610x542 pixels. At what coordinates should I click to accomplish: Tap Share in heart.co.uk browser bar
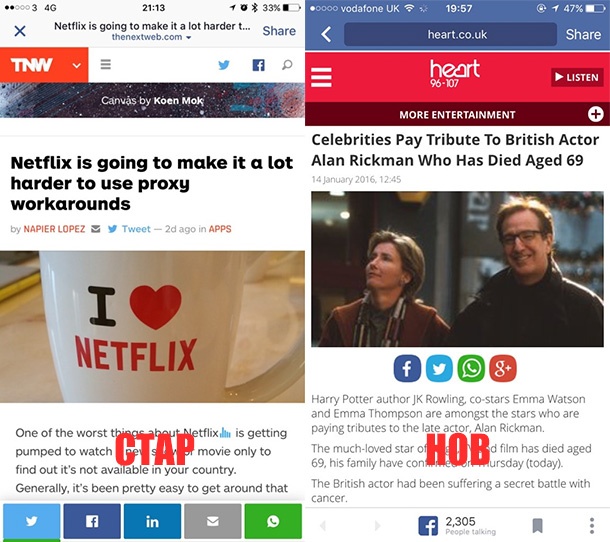[x=583, y=35]
